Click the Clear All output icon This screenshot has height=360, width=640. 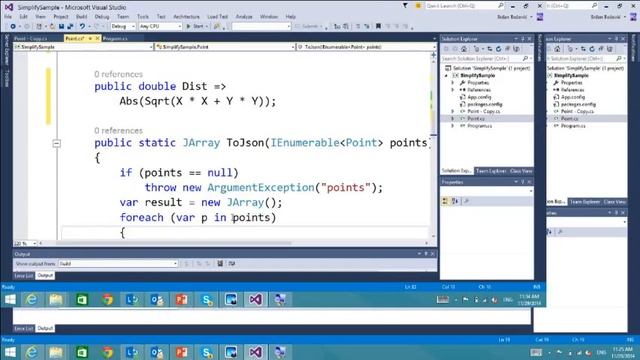220,264
